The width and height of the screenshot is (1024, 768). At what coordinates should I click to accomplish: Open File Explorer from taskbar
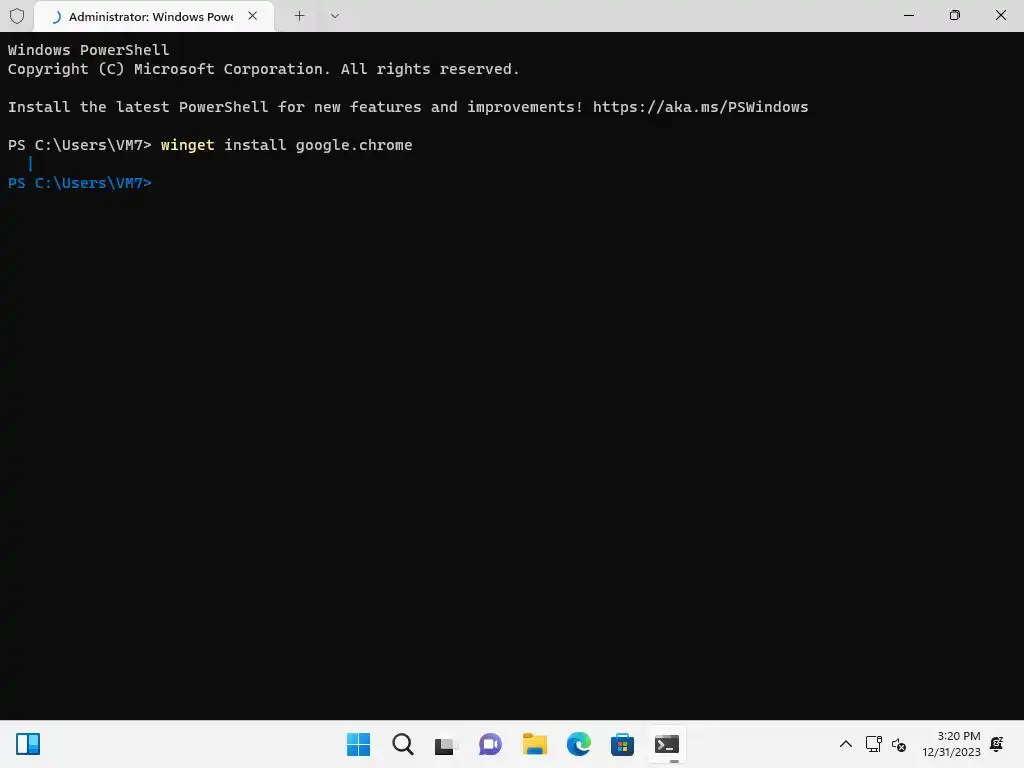coord(534,744)
